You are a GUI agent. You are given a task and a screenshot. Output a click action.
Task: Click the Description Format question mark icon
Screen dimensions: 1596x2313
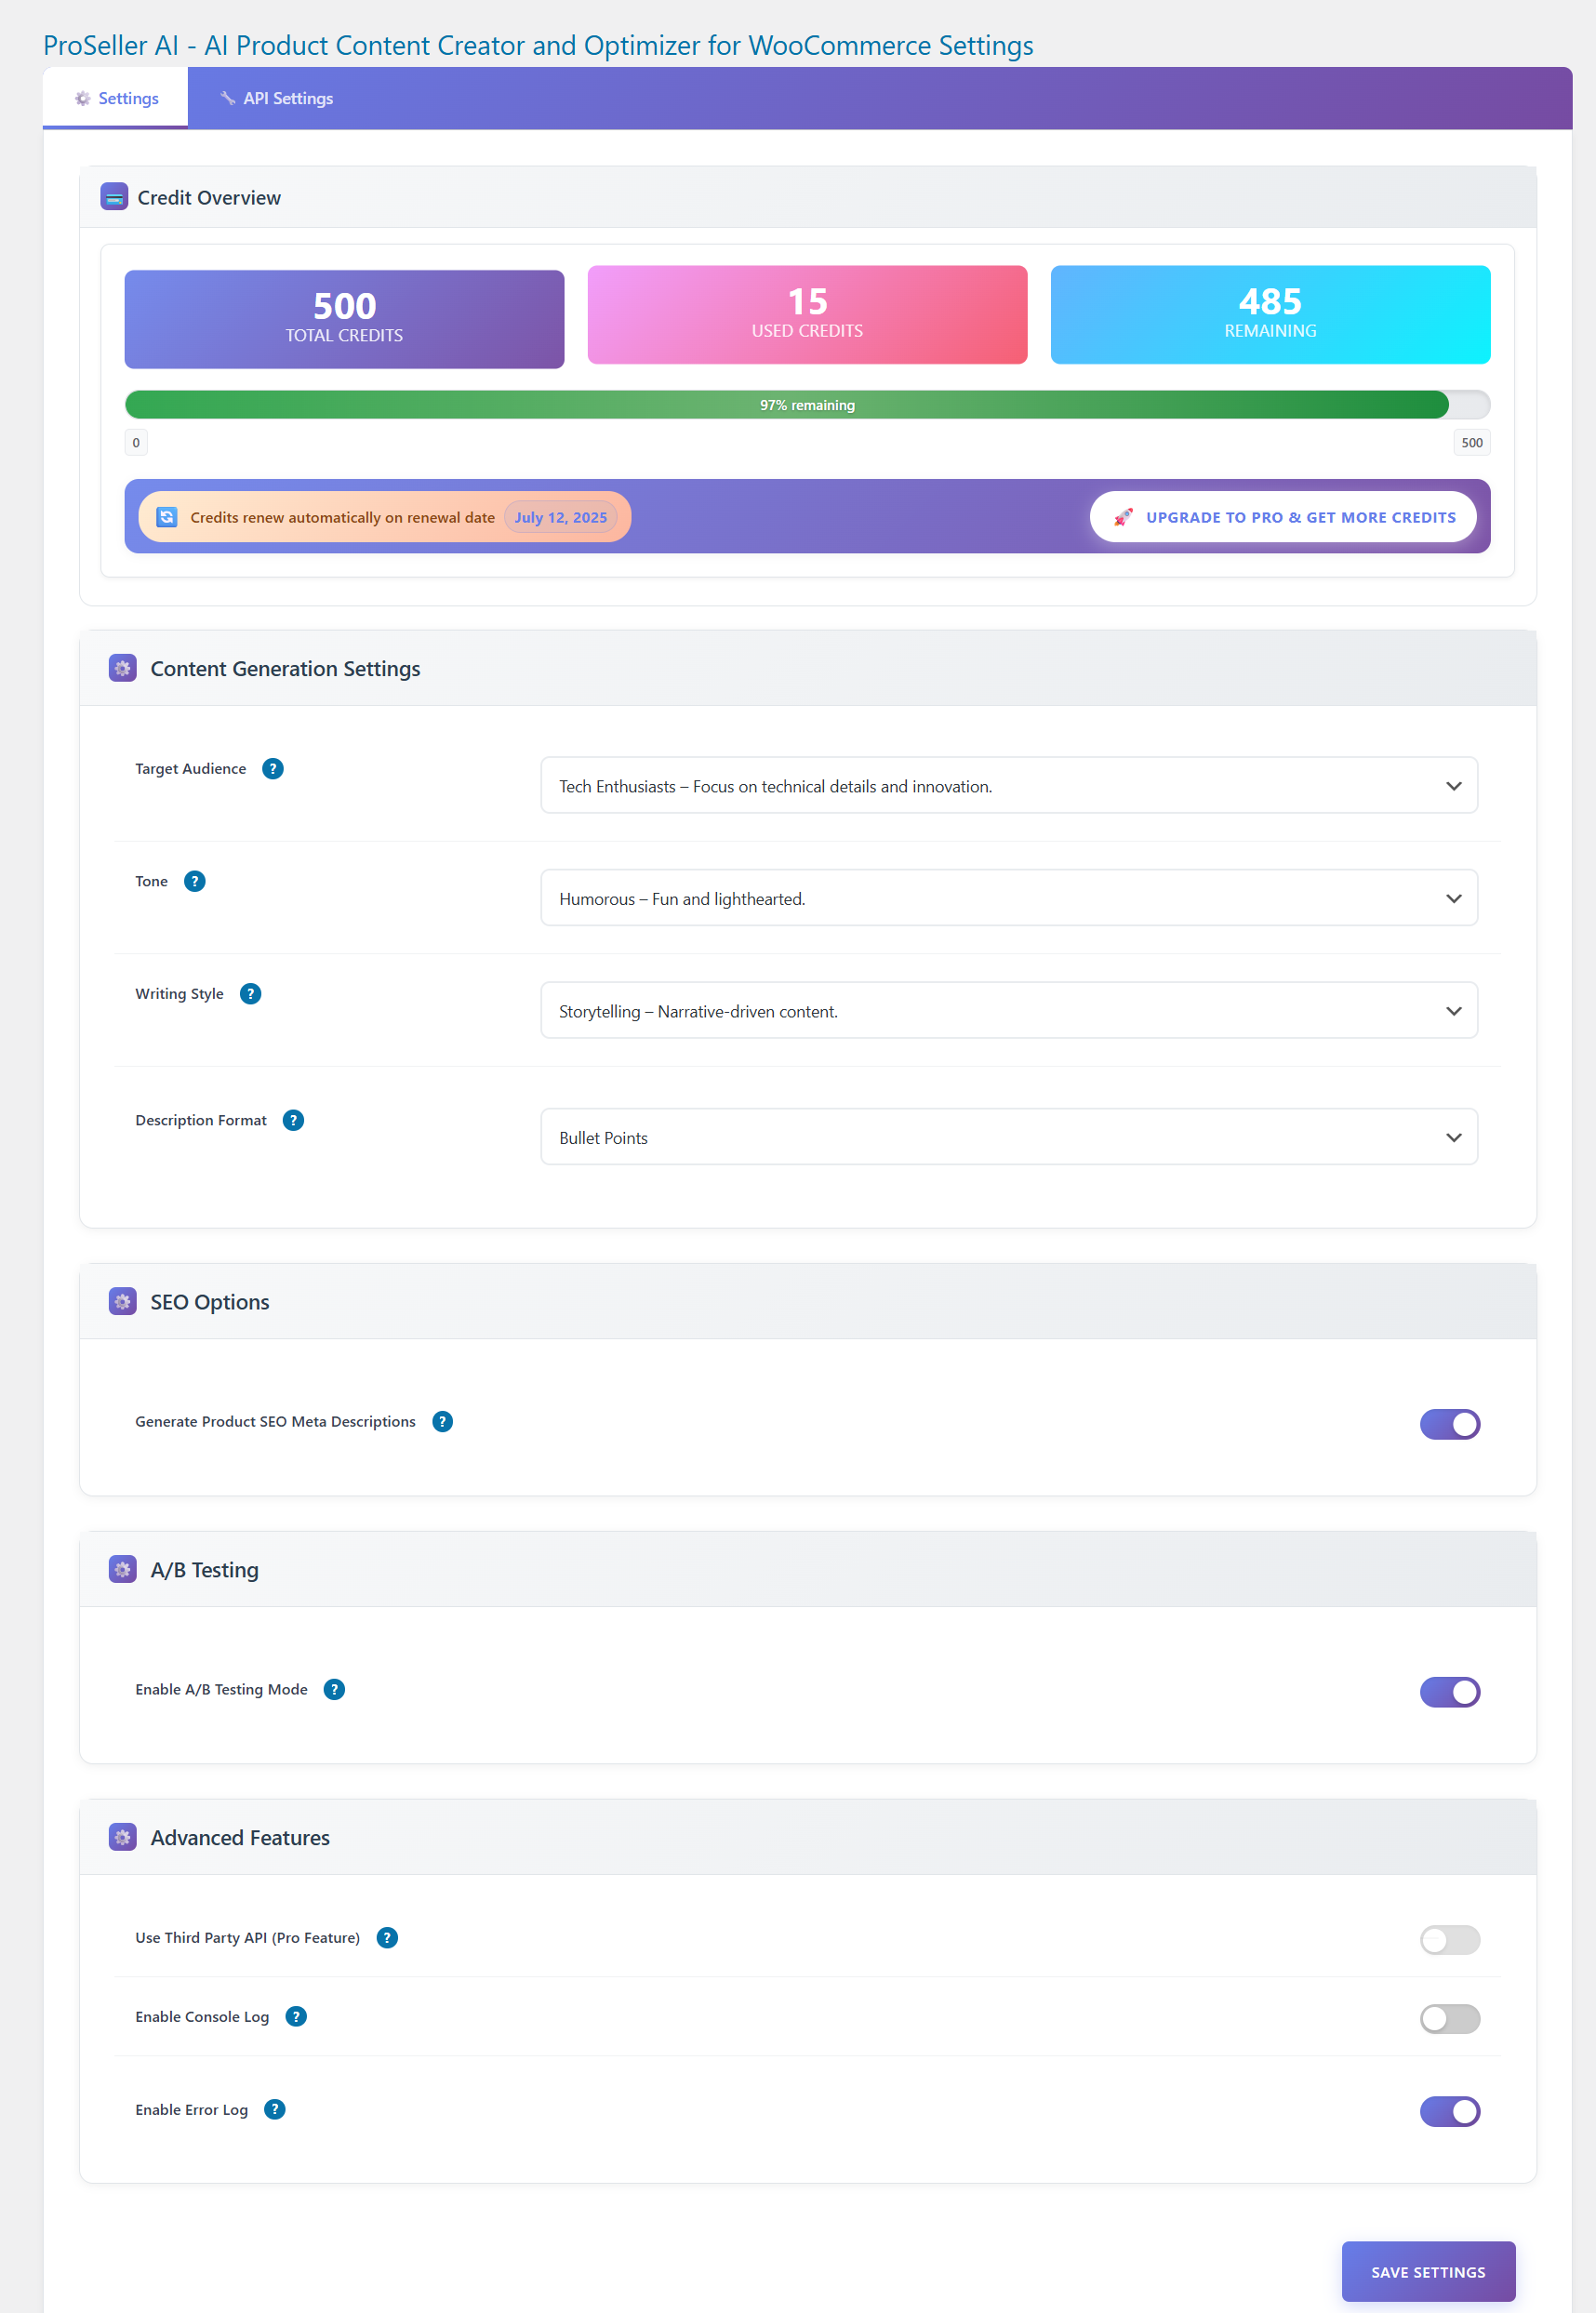pos(293,1120)
